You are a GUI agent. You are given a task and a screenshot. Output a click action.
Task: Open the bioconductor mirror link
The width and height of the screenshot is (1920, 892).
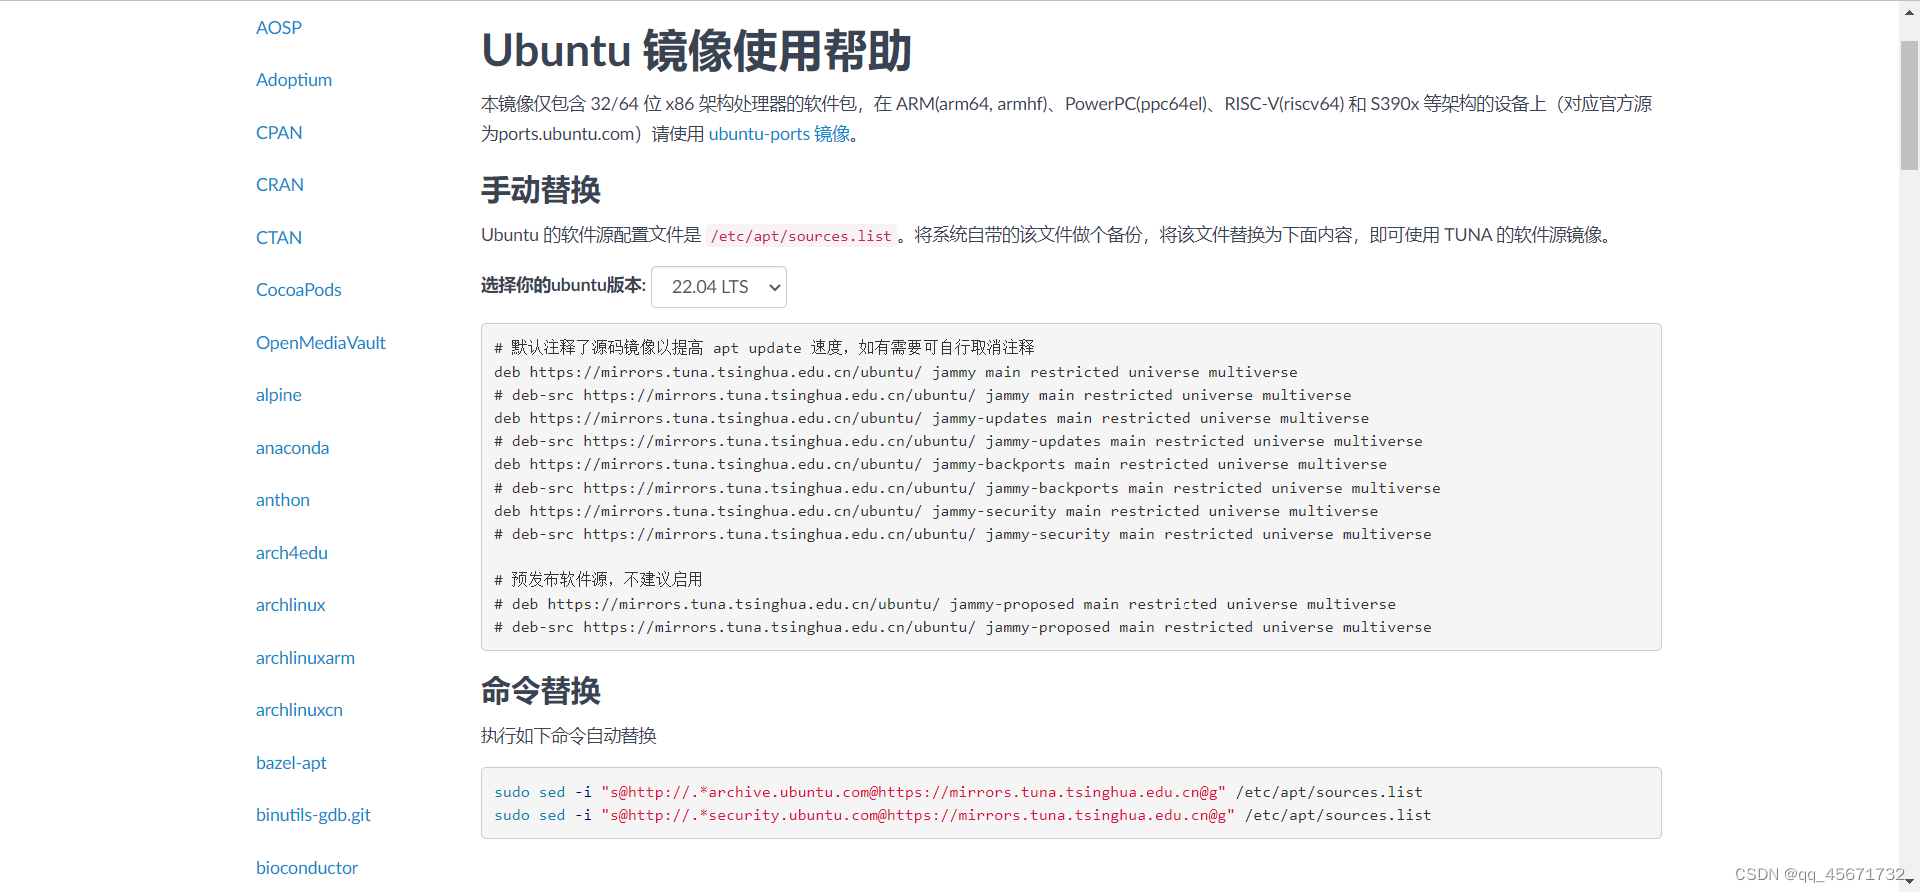[307, 868]
